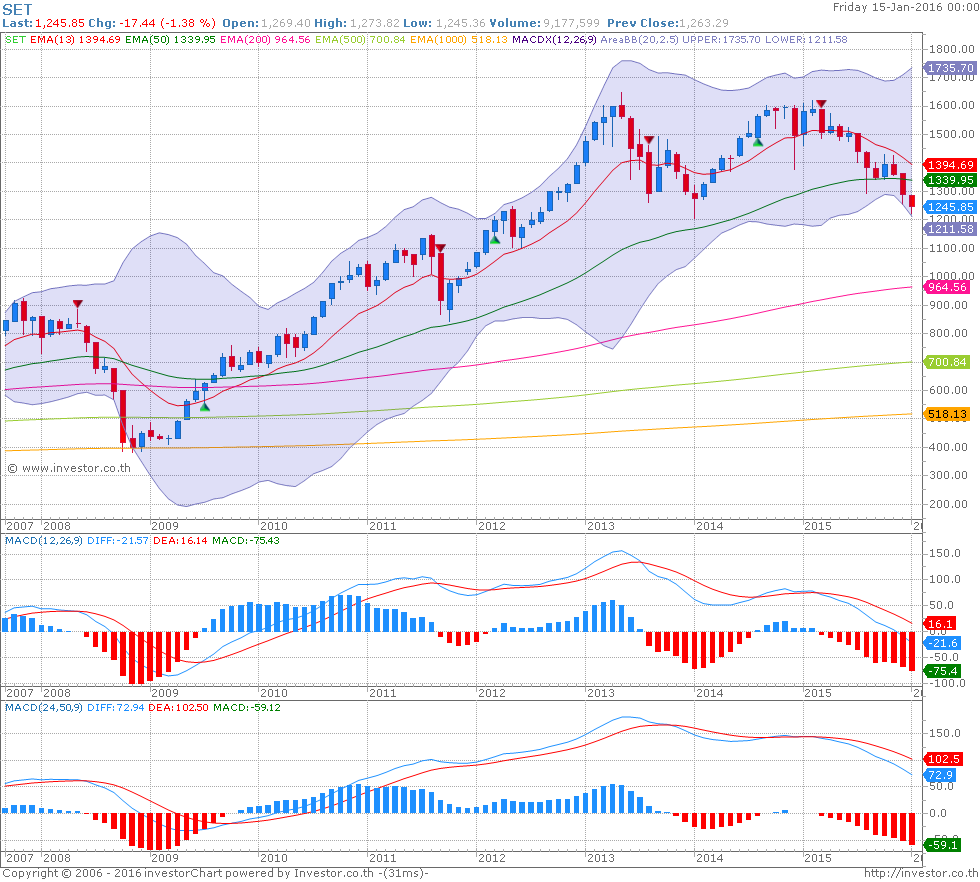Viewport: 980px width, 882px height.
Task: Click the green buy triangle marker in 2009
Action: coord(204,407)
